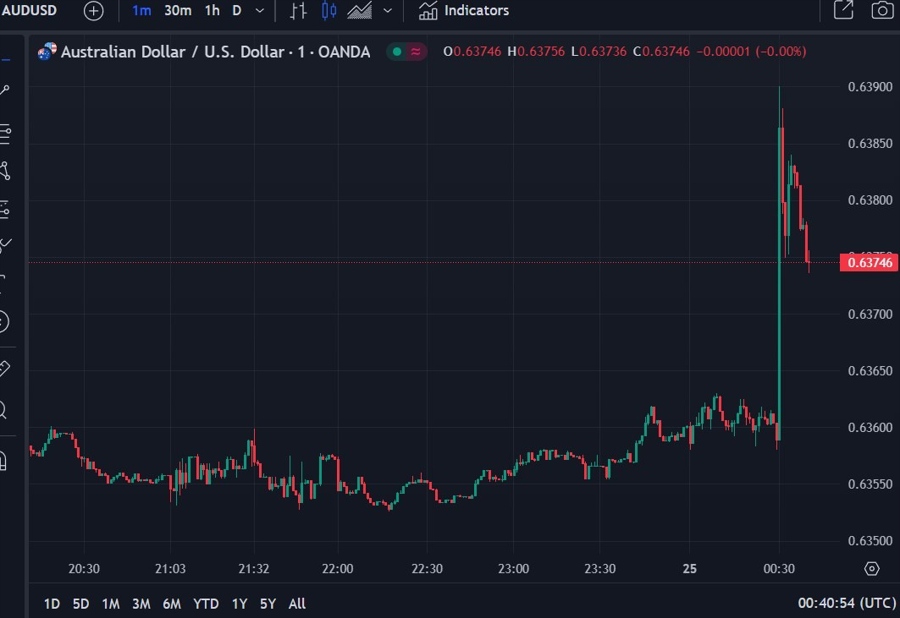The width and height of the screenshot is (900, 618).
Task: Click the close value C0.63746
Action: [661, 52]
